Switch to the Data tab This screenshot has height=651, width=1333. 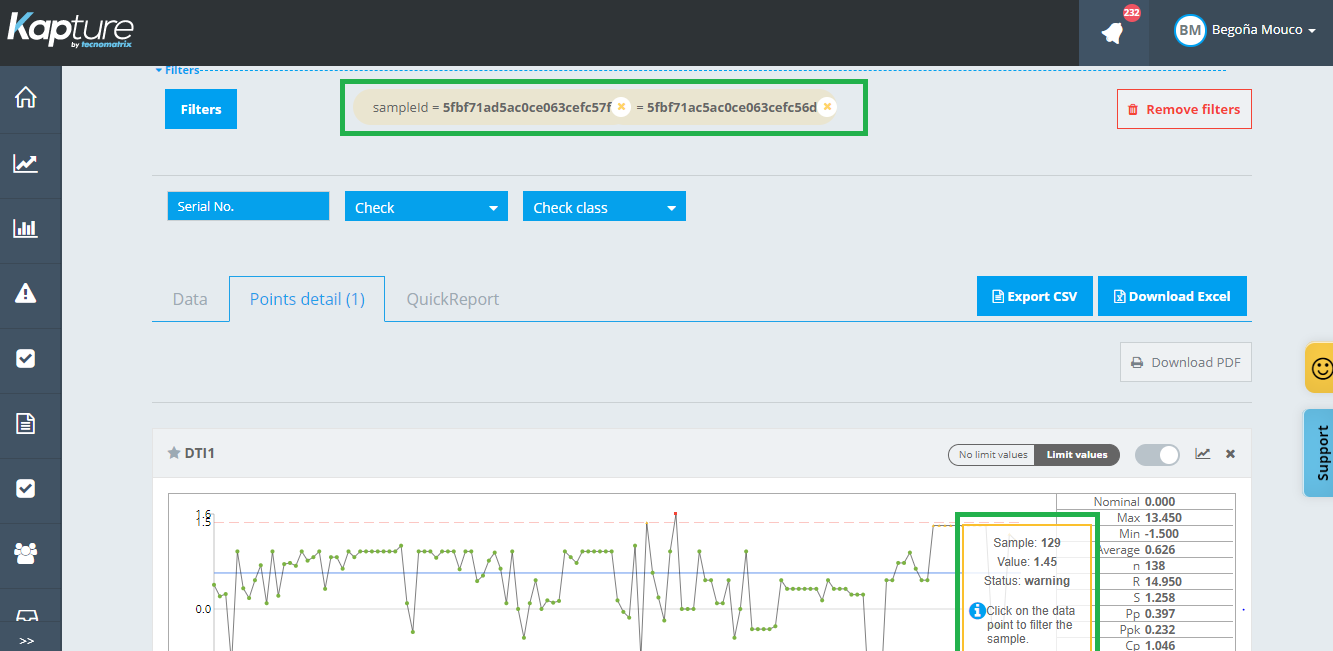(190, 299)
